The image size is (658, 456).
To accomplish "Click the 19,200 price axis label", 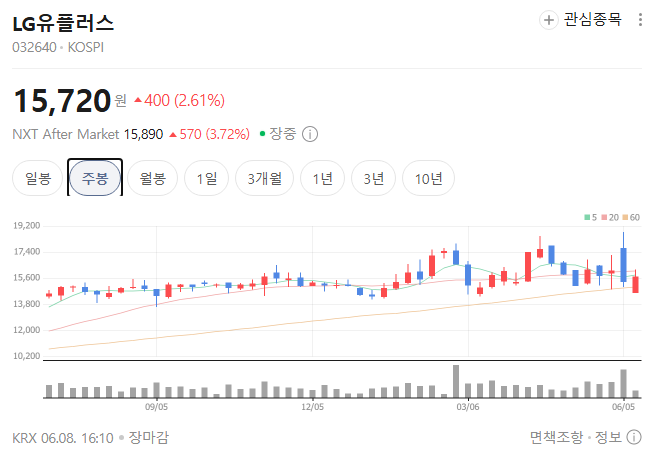I will coord(26,226).
